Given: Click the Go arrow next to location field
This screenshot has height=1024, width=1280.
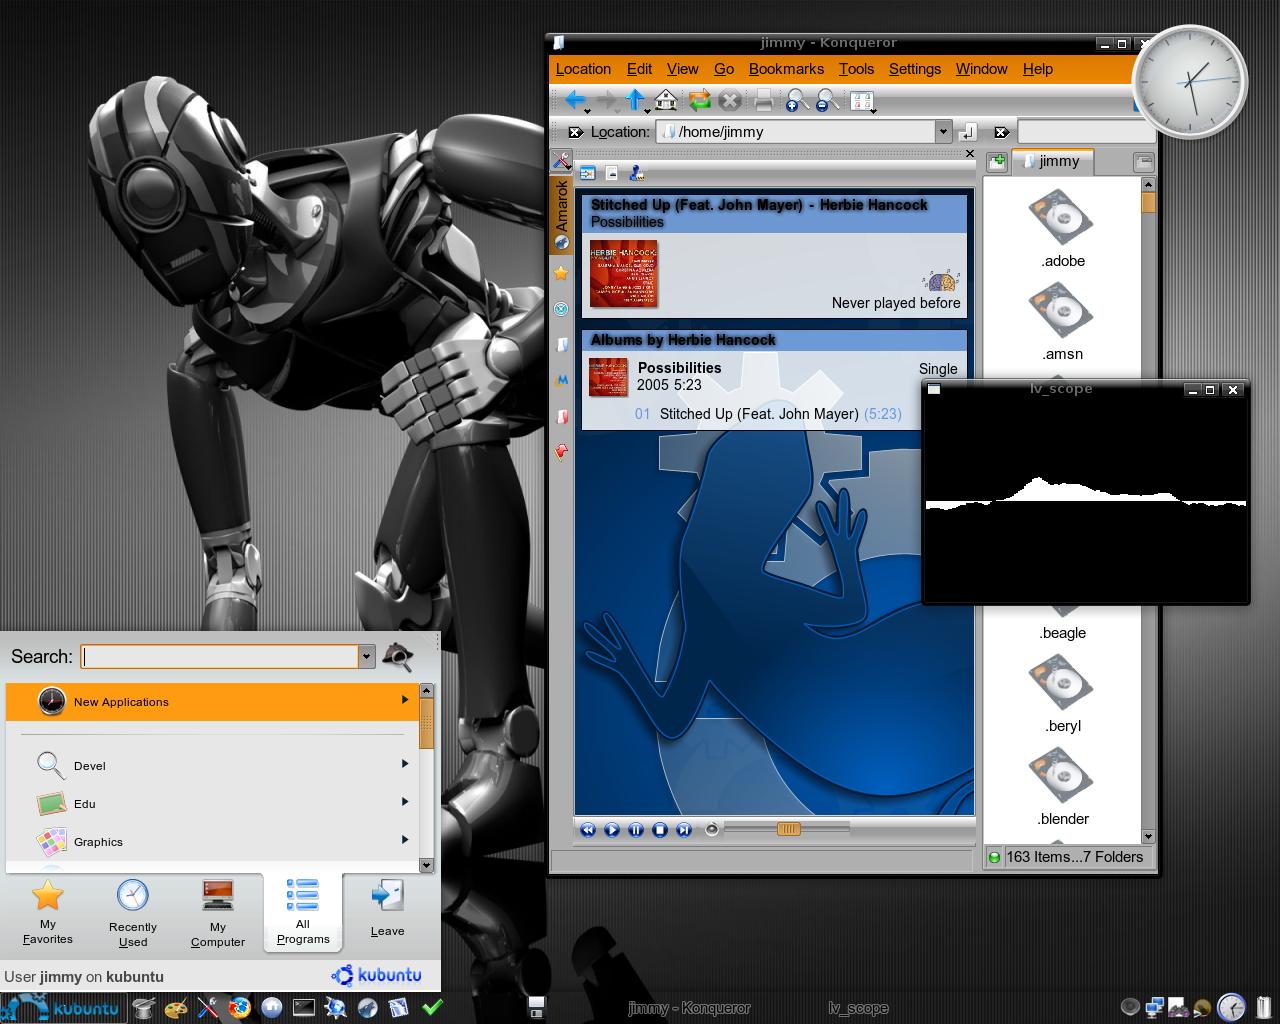Looking at the screenshot, I should (x=967, y=132).
